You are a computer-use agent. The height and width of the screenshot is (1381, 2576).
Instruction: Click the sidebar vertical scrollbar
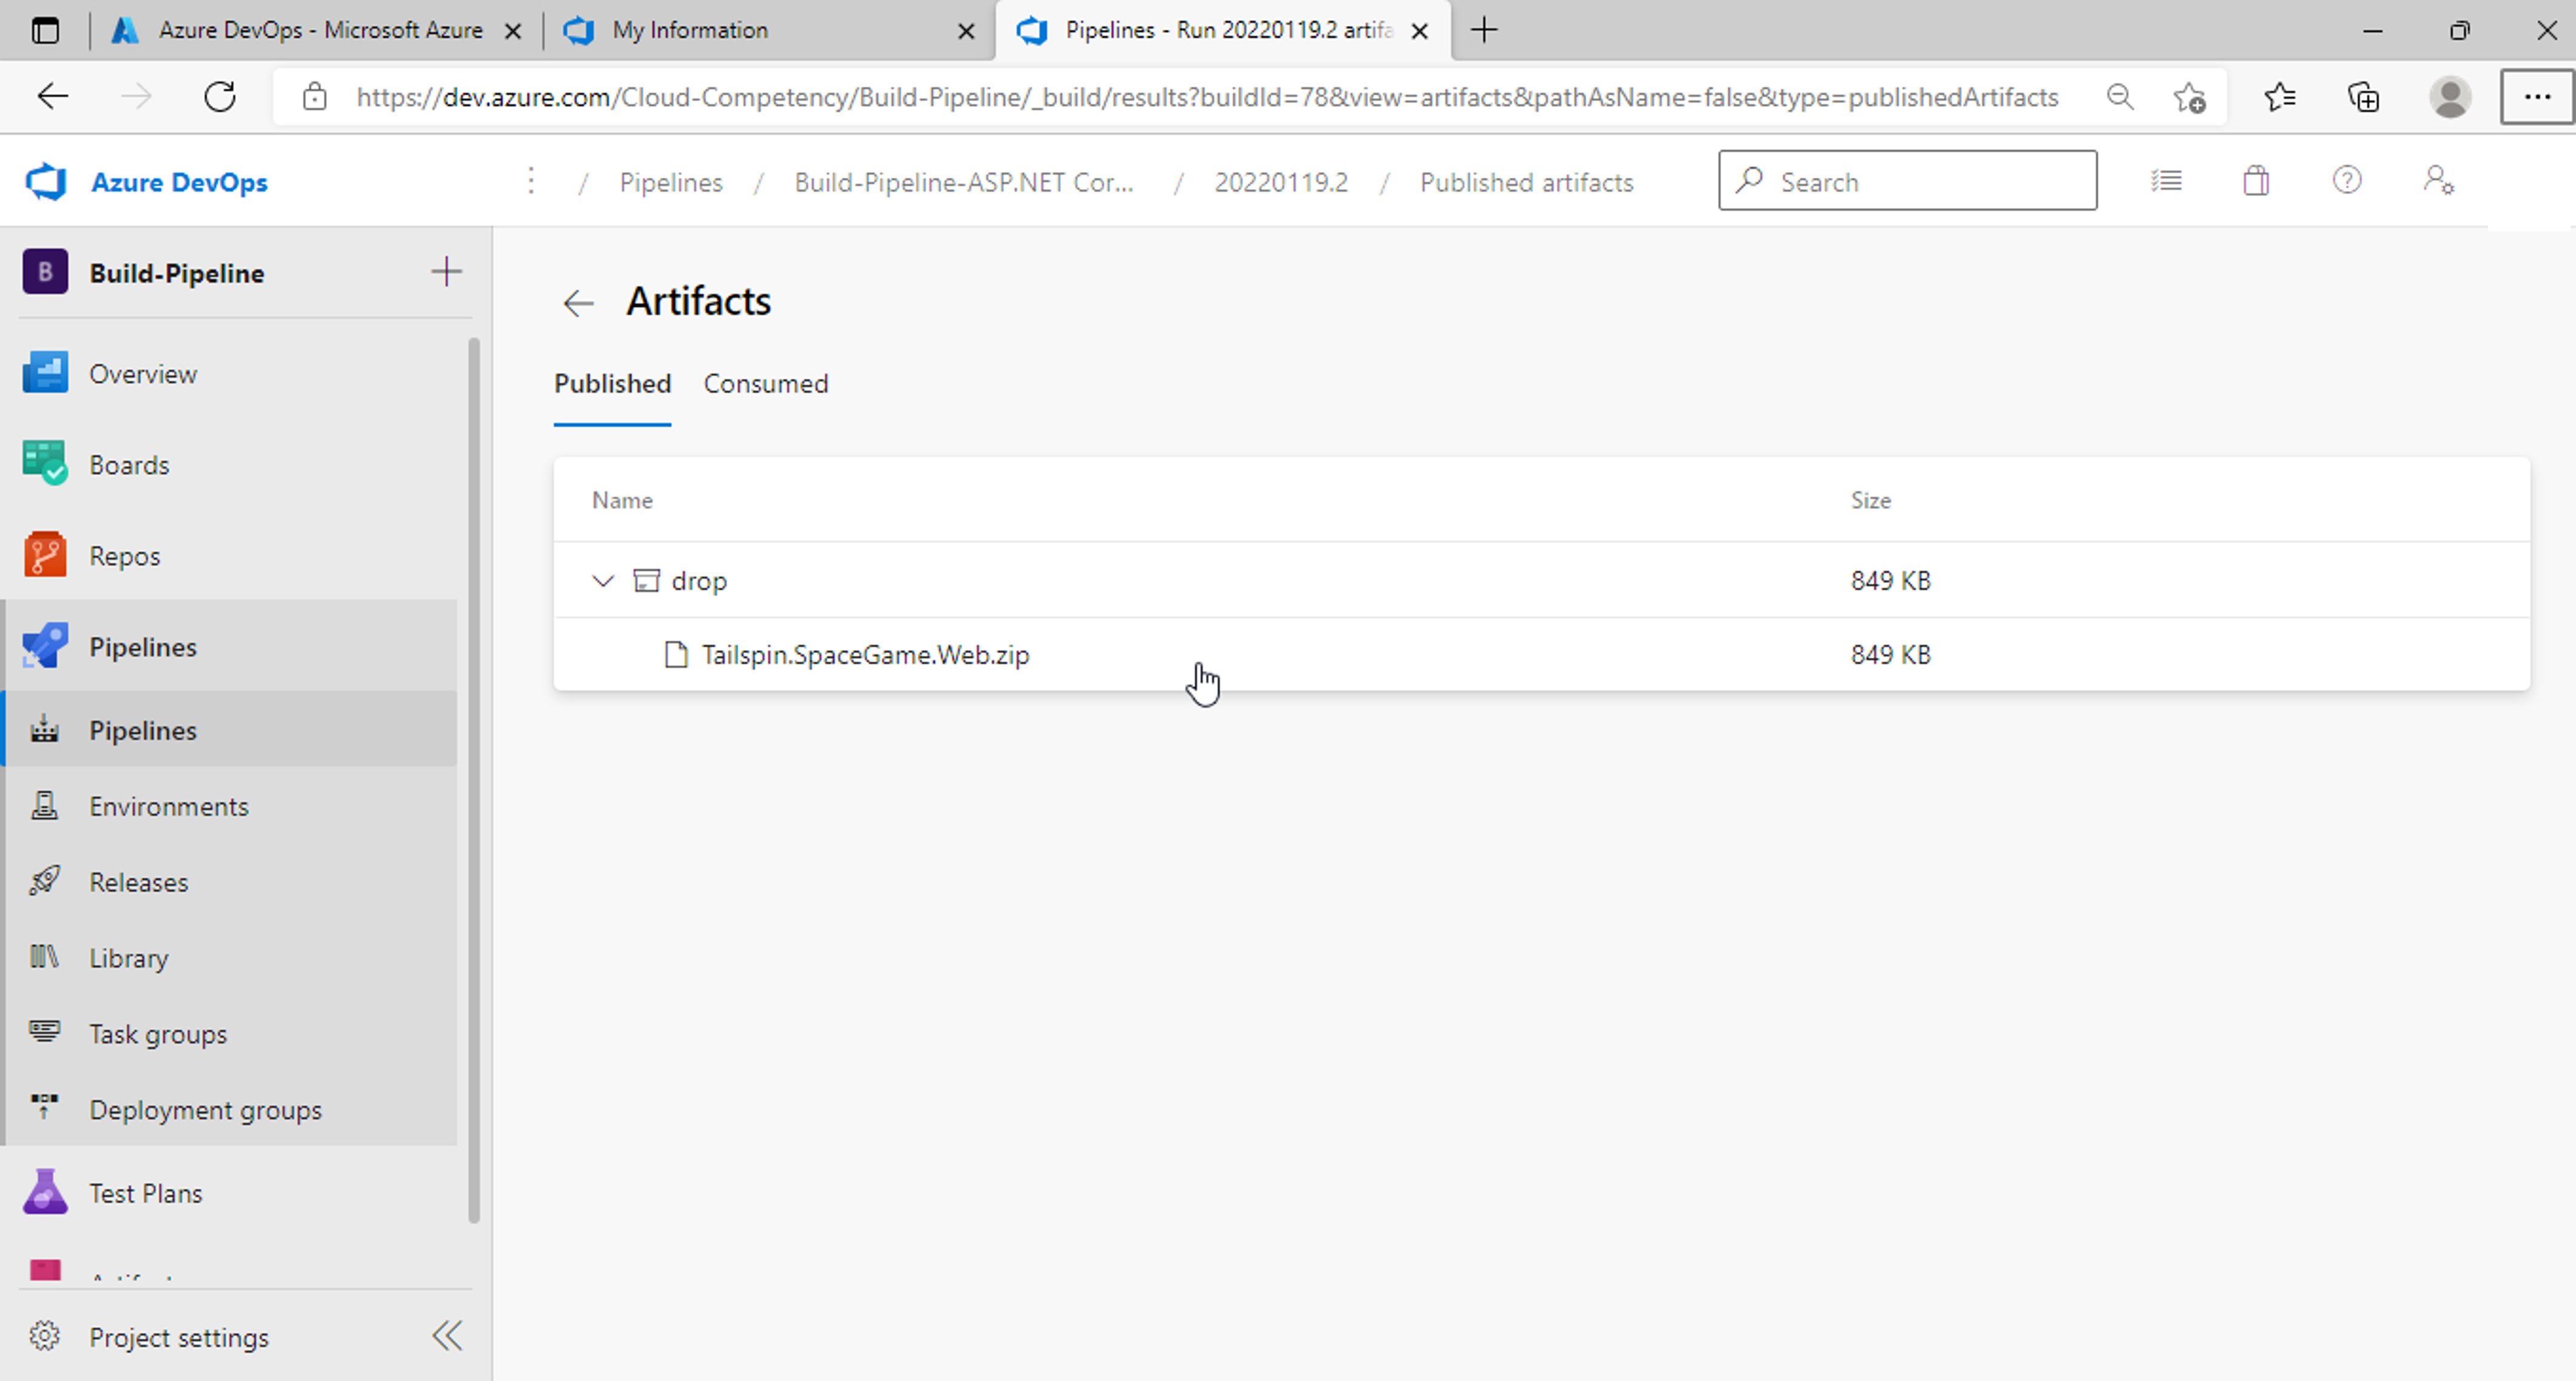click(474, 780)
